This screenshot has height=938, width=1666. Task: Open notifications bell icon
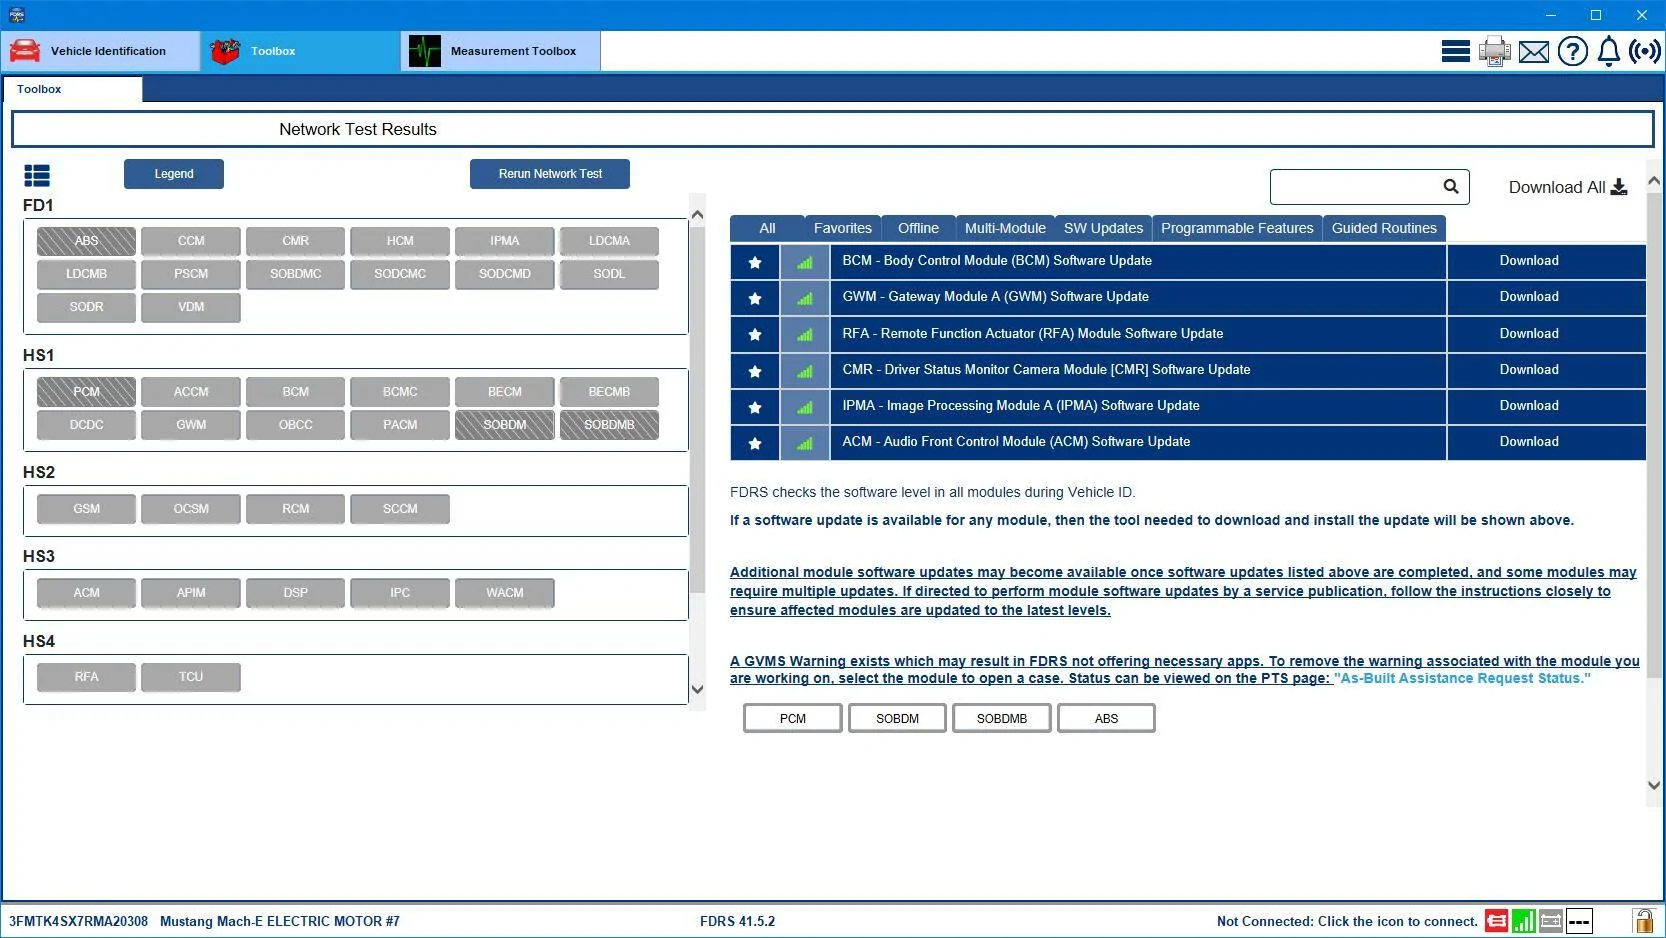pos(1608,51)
